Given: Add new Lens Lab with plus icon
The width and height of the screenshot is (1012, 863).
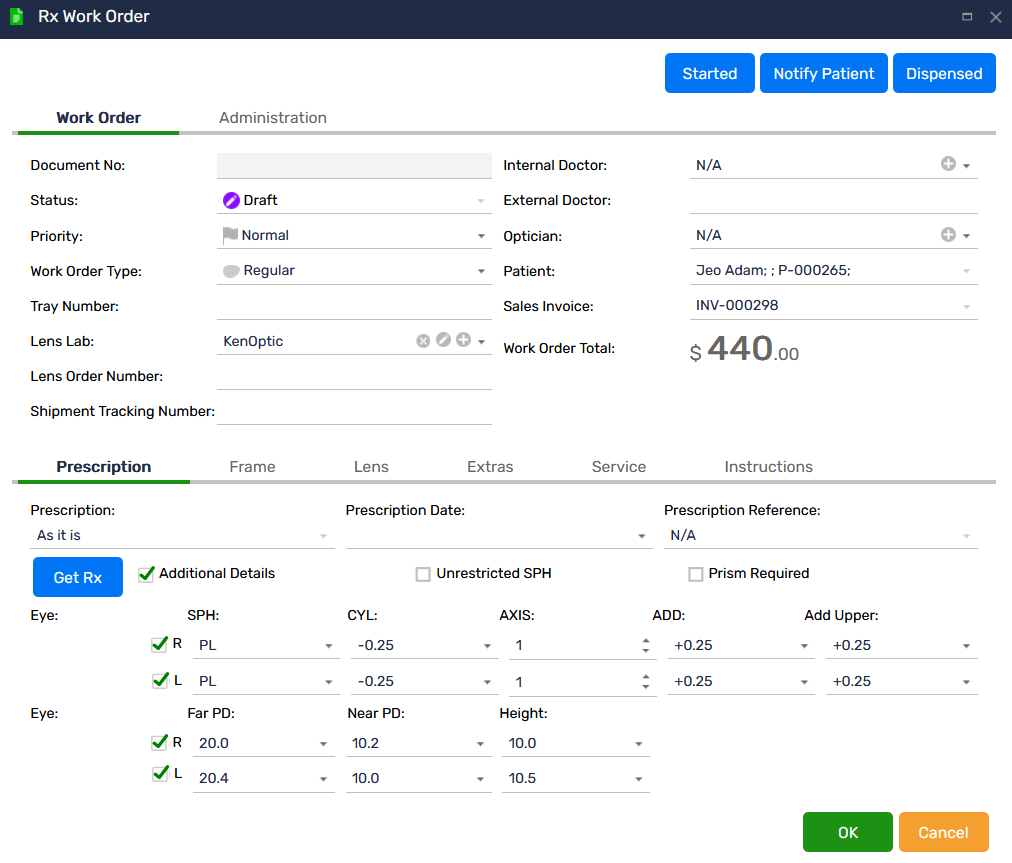Looking at the screenshot, I should (463, 341).
